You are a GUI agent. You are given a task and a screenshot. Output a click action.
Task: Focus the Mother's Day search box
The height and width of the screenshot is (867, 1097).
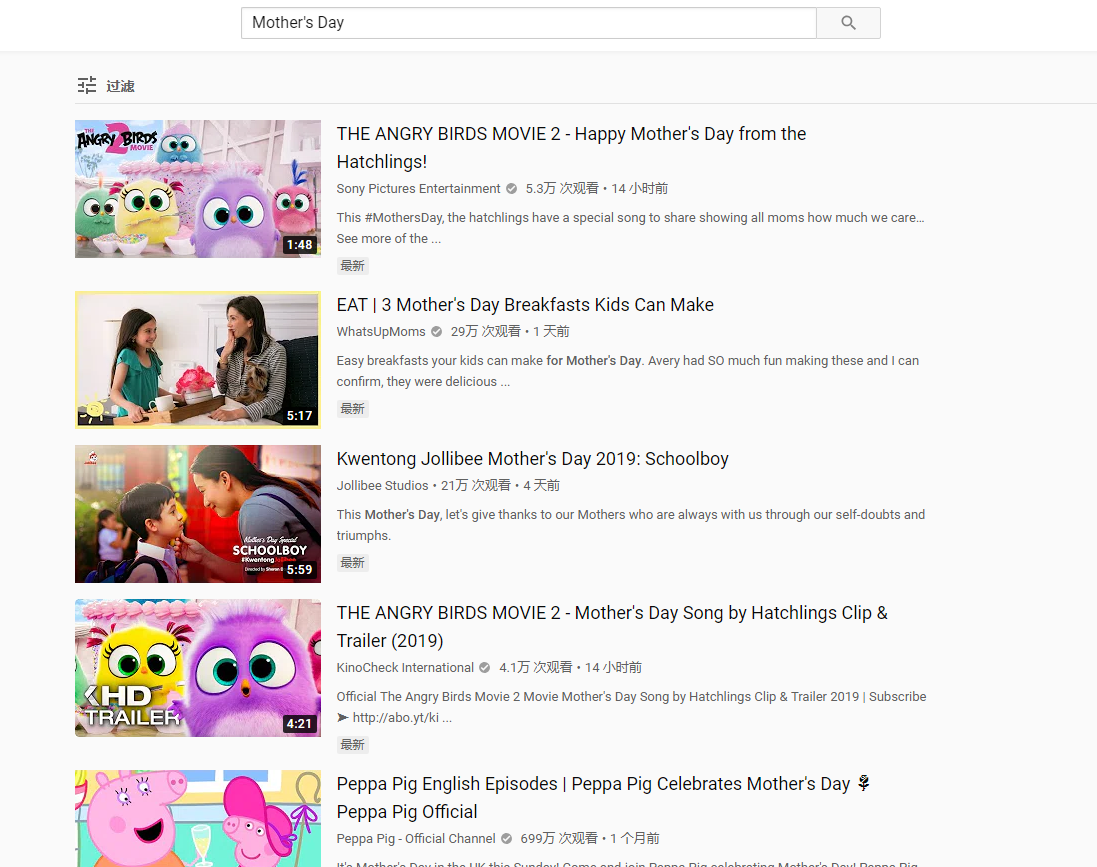click(x=528, y=23)
